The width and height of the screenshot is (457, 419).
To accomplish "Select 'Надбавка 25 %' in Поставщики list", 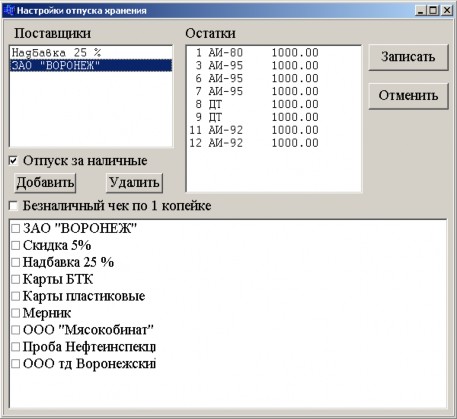I will [91, 53].
